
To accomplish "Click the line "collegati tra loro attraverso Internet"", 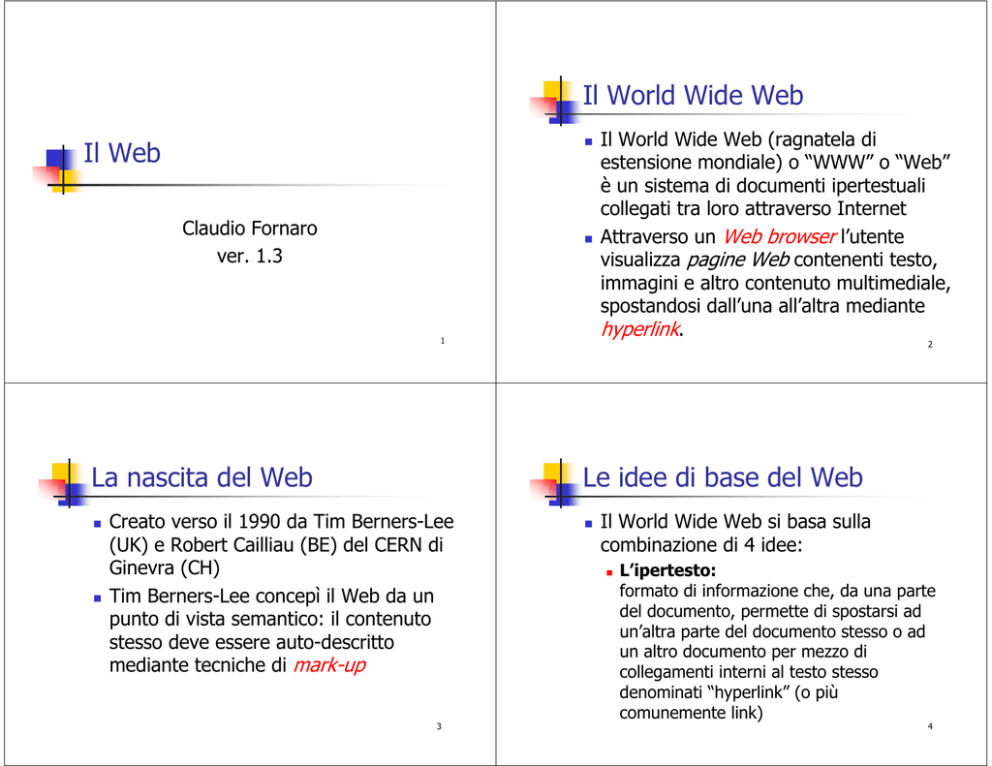I will point(753,208).
